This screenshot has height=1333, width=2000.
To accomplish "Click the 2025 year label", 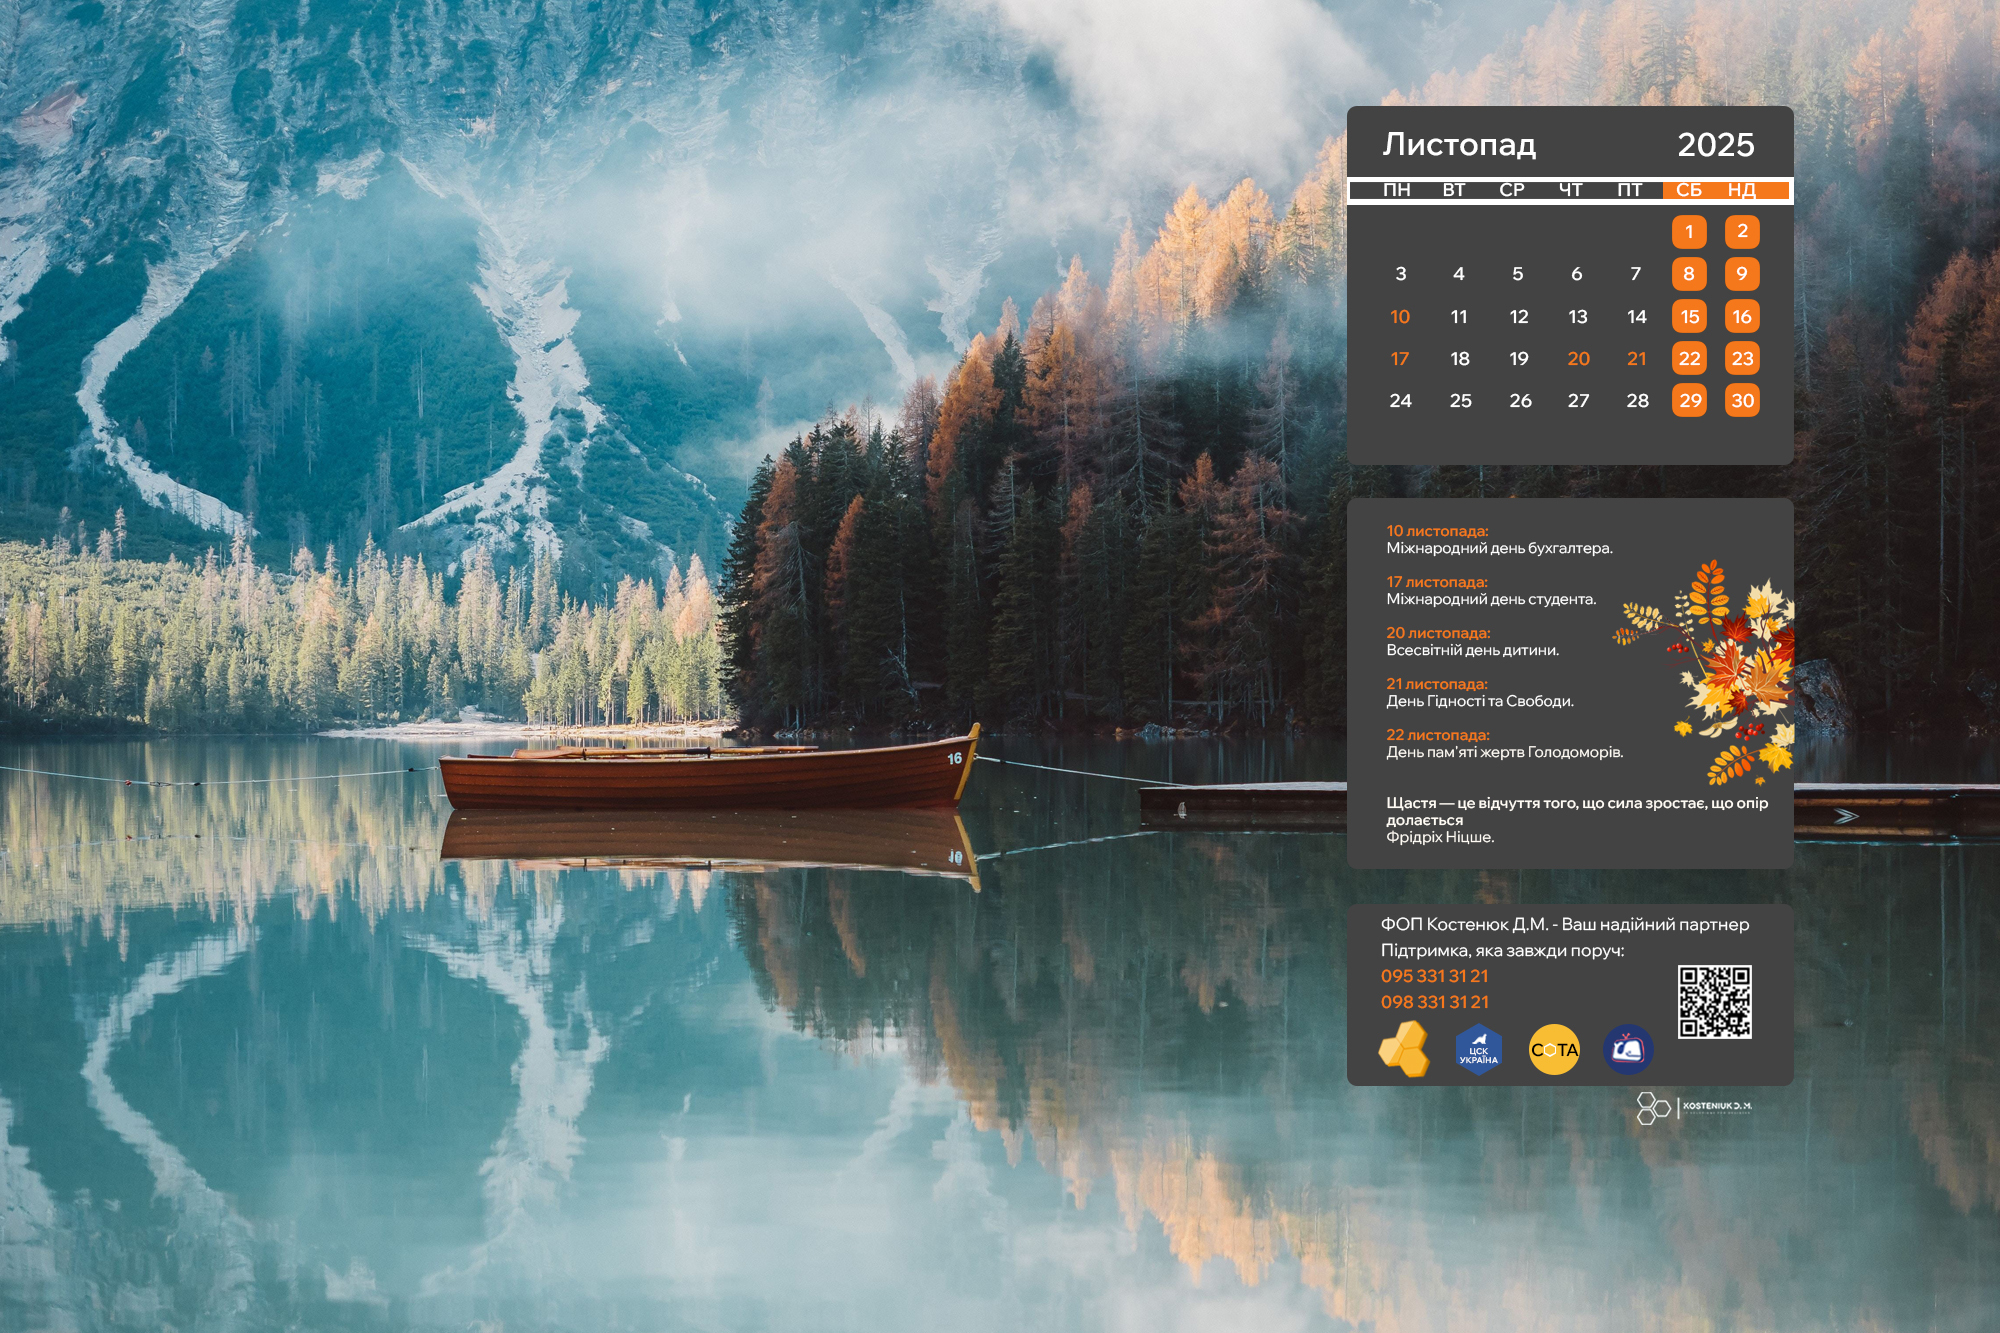I will 1715,145.
